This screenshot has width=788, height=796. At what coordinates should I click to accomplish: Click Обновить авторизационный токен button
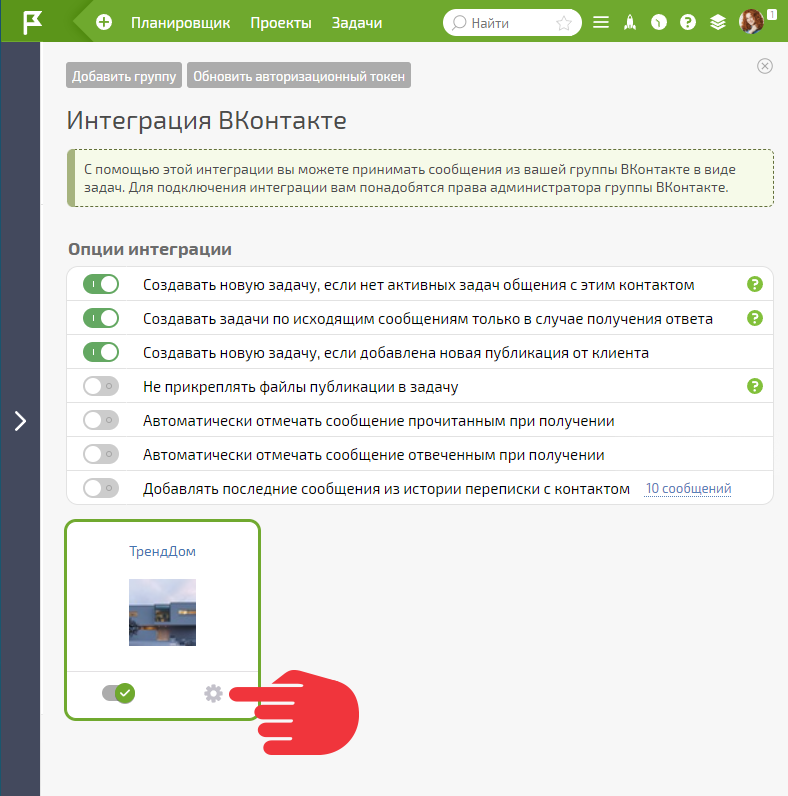pos(299,76)
